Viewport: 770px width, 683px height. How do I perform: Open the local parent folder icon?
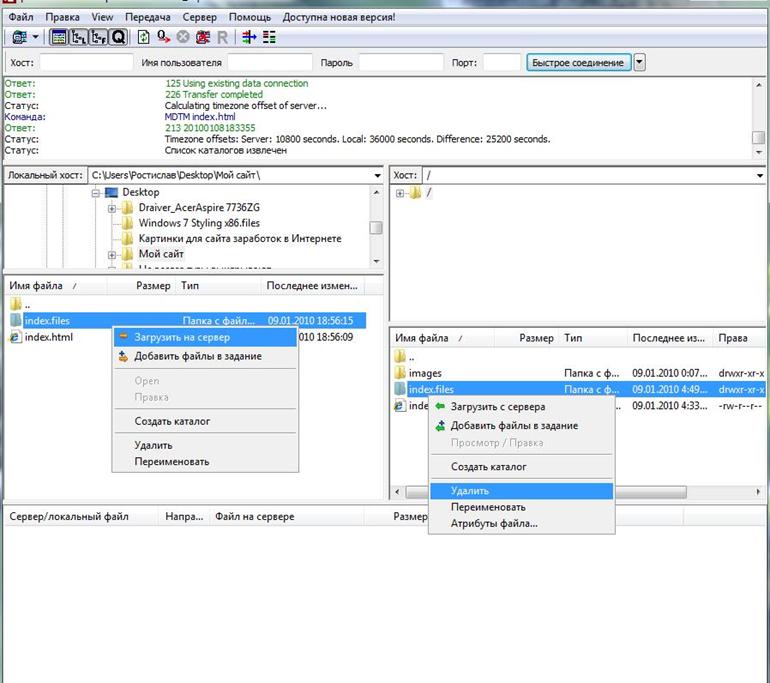15,303
